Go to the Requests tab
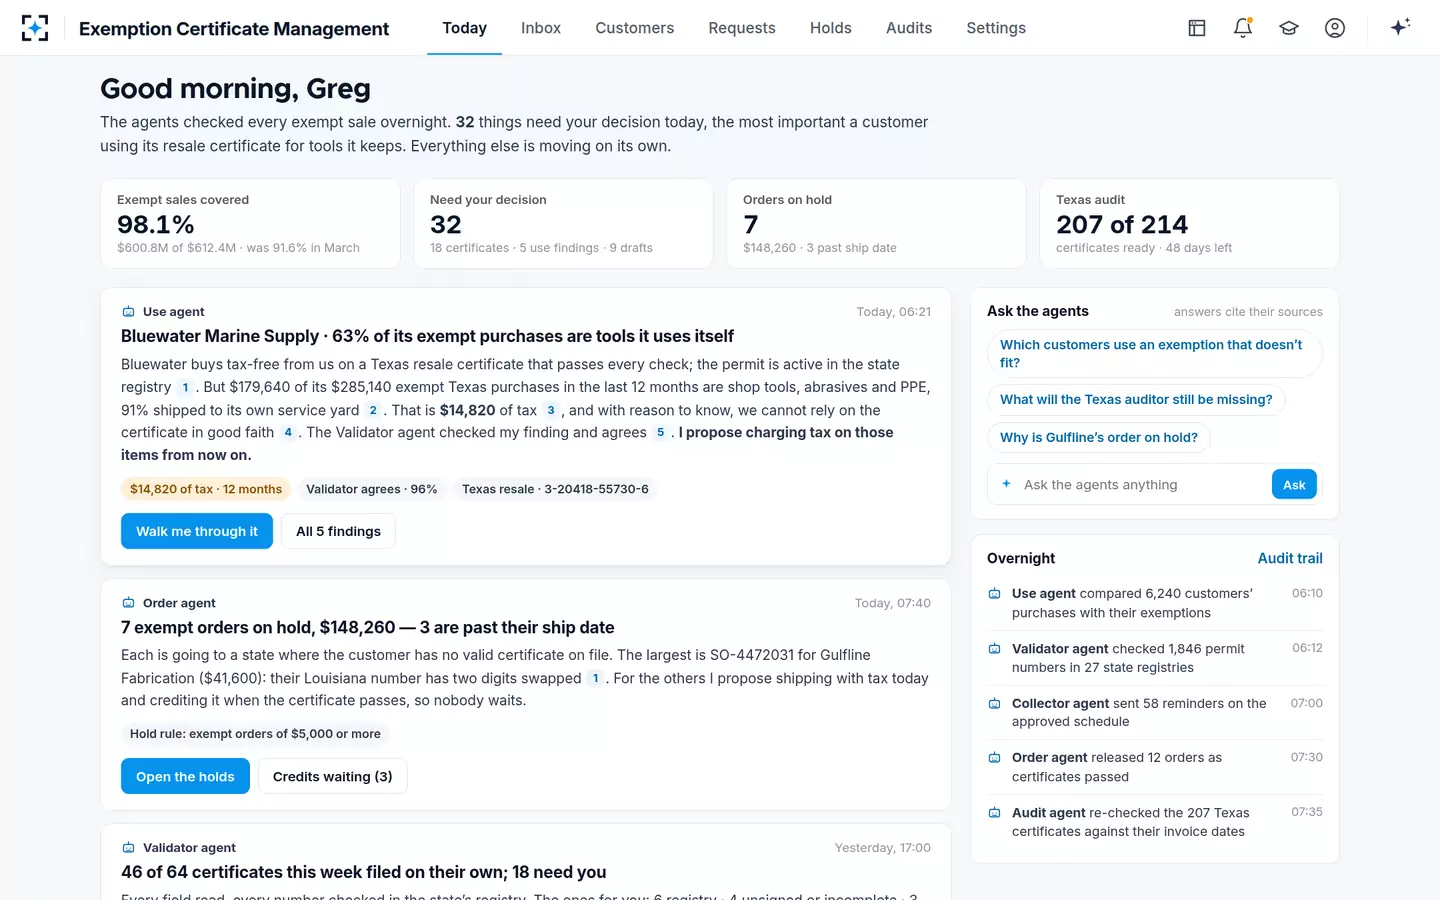This screenshot has height=900, width=1440. pyautogui.click(x=742, y=28)
